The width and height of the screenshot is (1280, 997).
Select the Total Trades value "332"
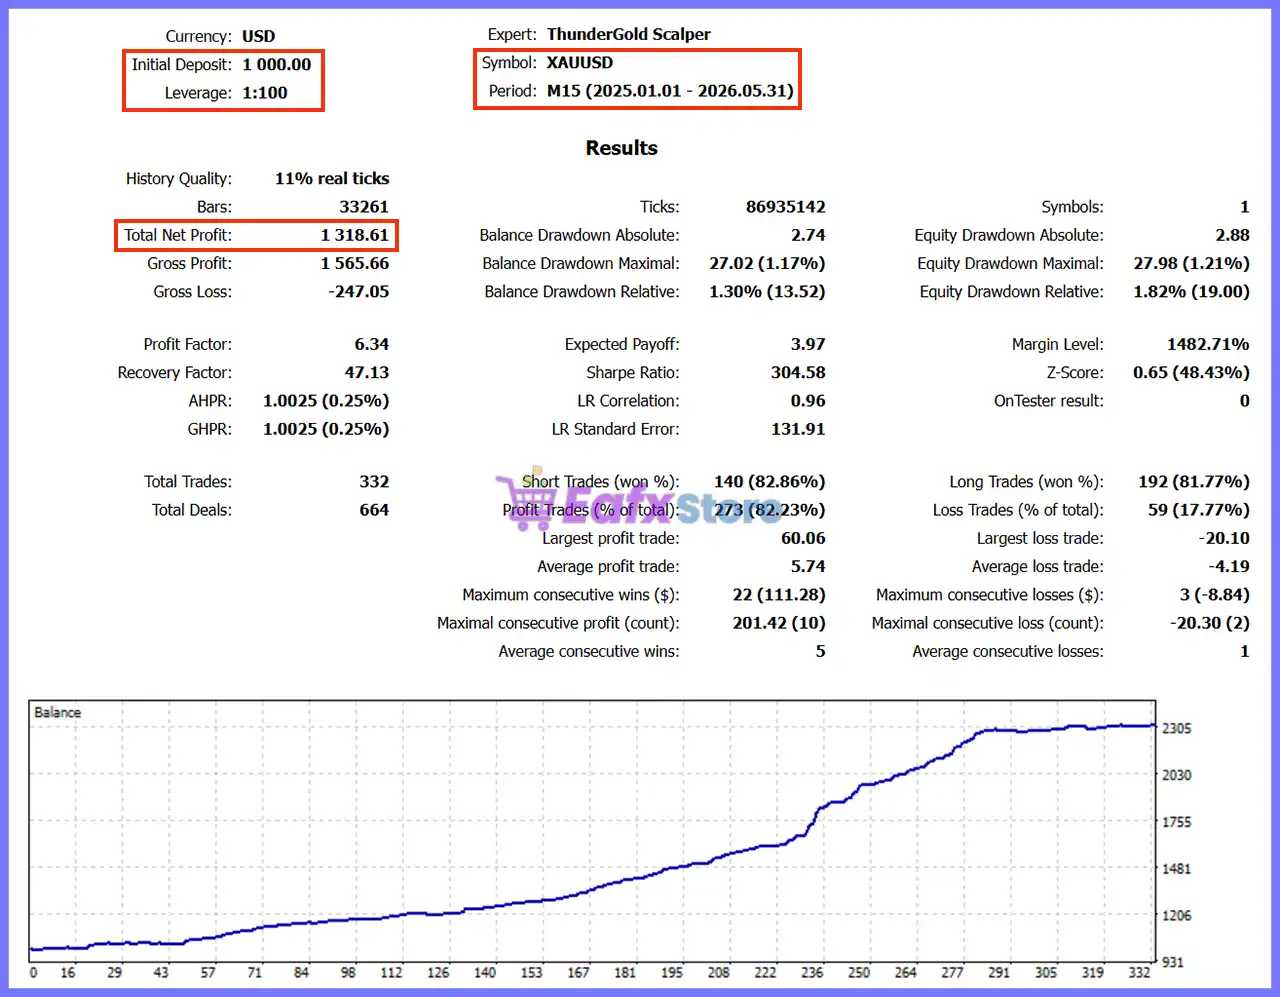point(374,482)
